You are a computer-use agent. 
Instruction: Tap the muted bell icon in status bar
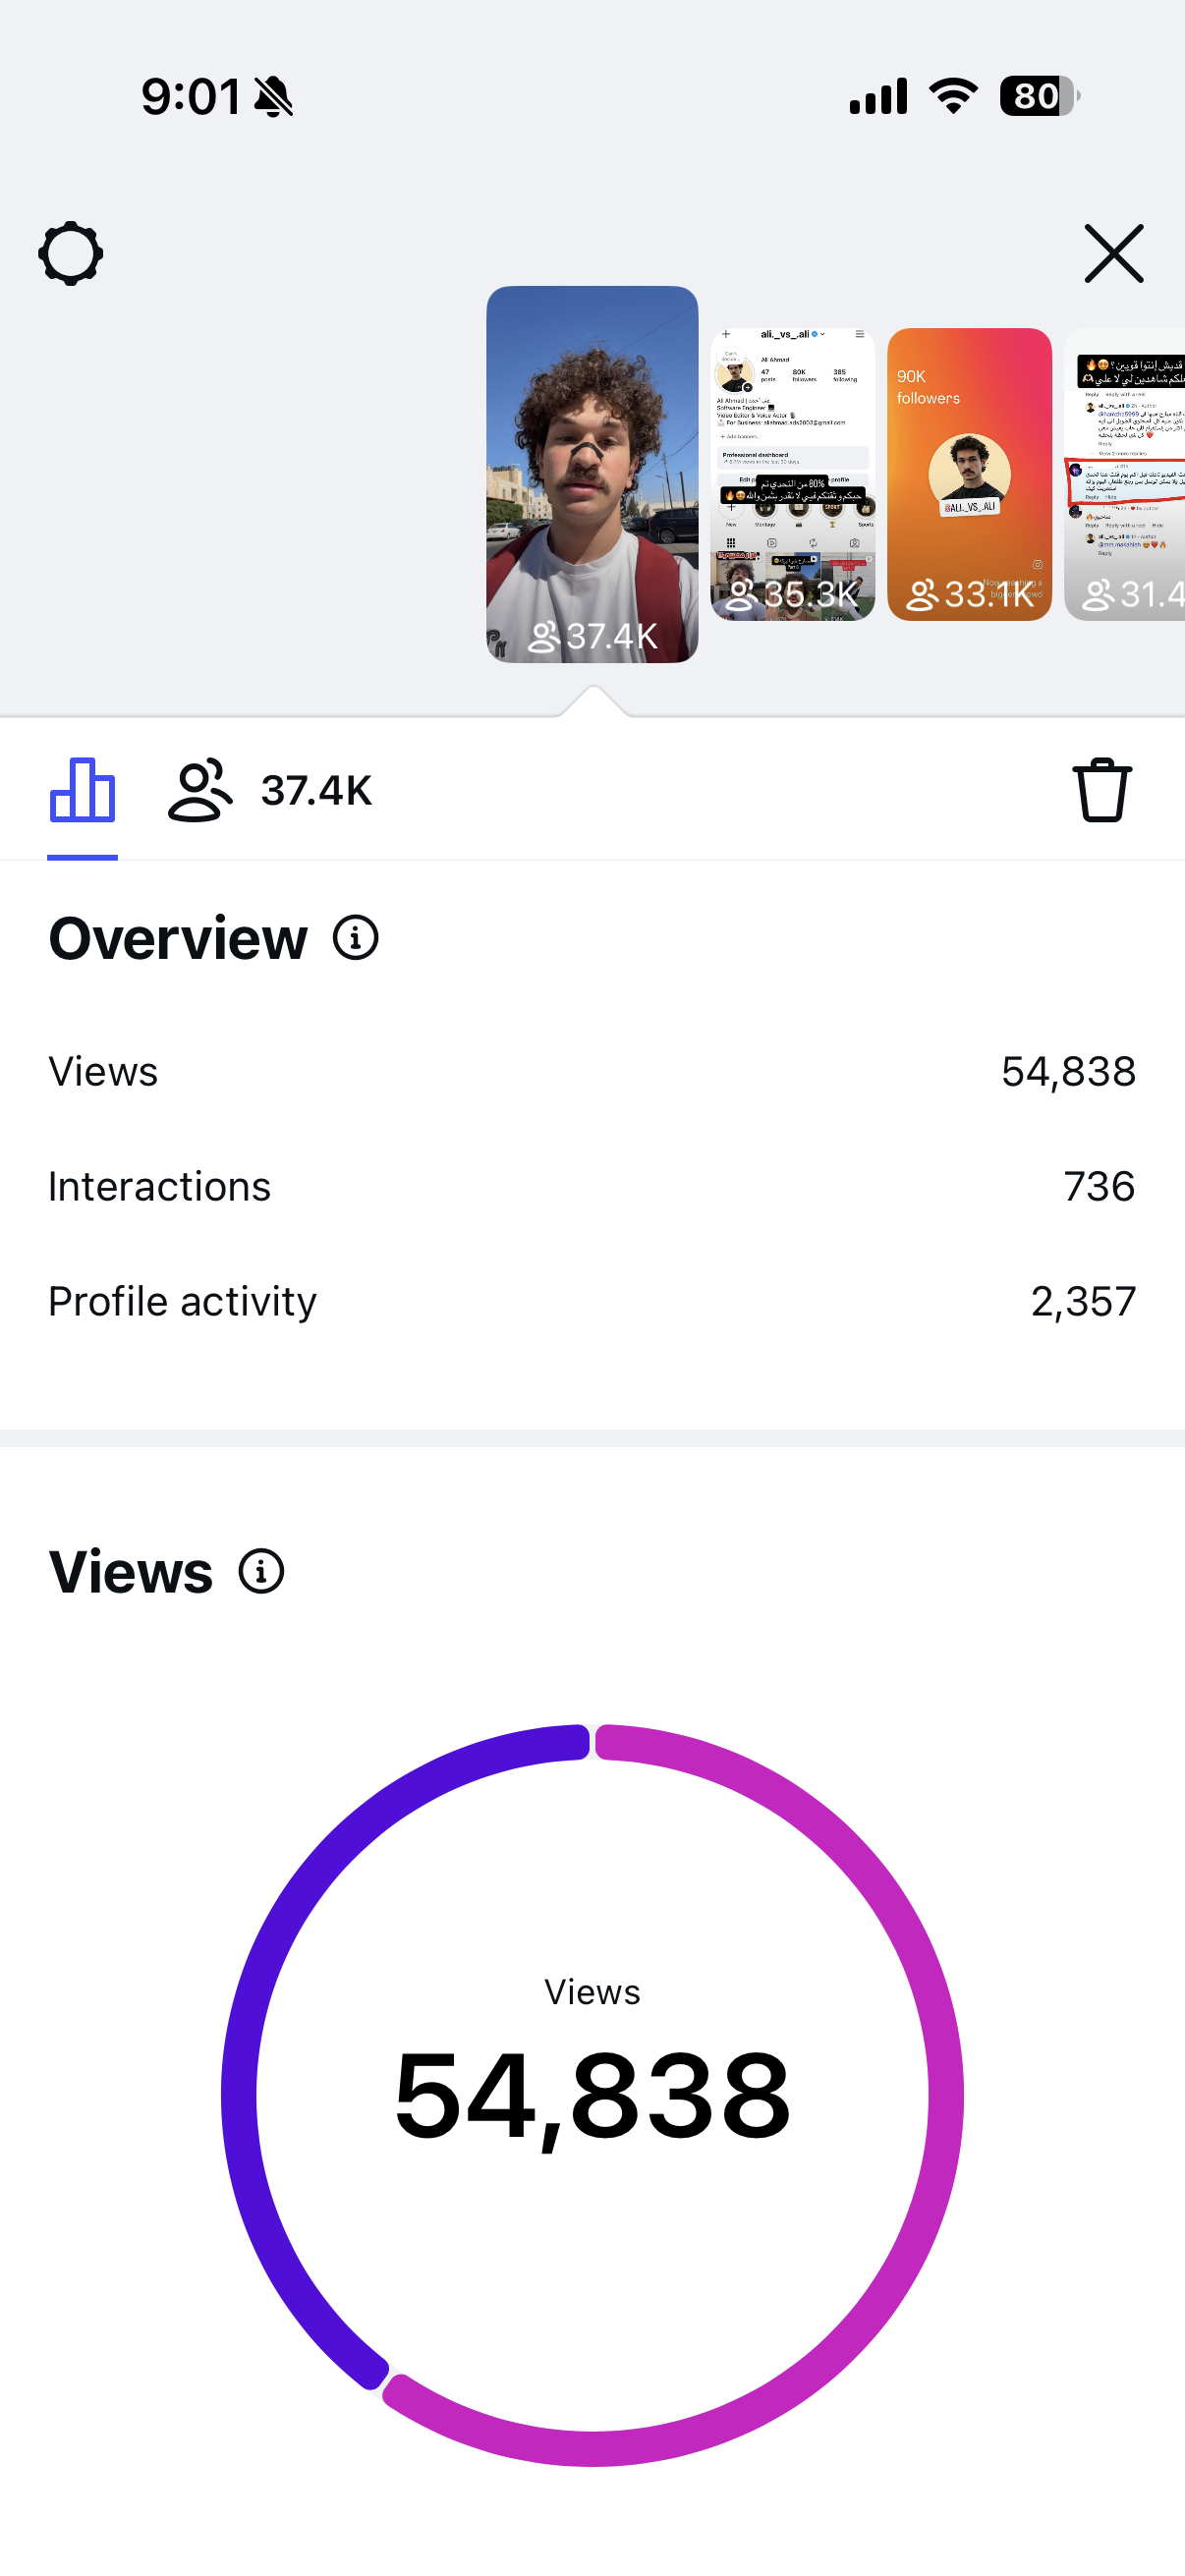point(273,97)
